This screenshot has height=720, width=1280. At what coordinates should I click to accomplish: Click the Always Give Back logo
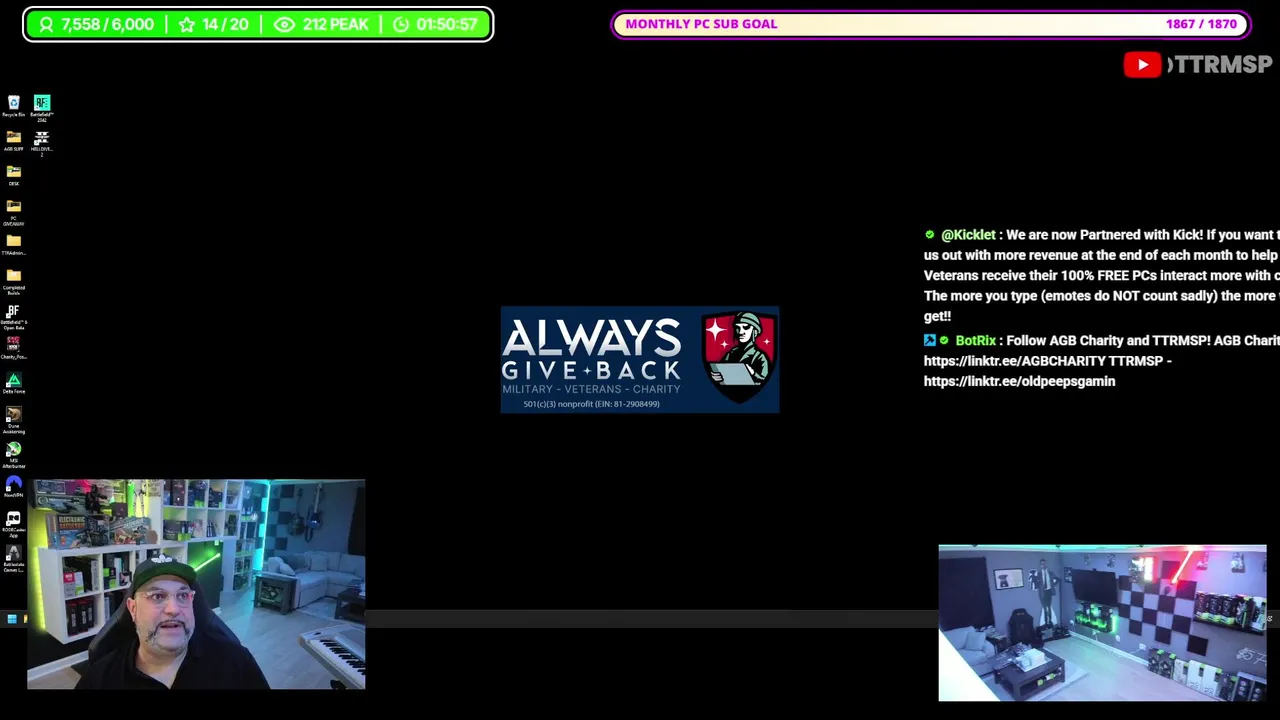pyautogui.click(x=640, y=360)
